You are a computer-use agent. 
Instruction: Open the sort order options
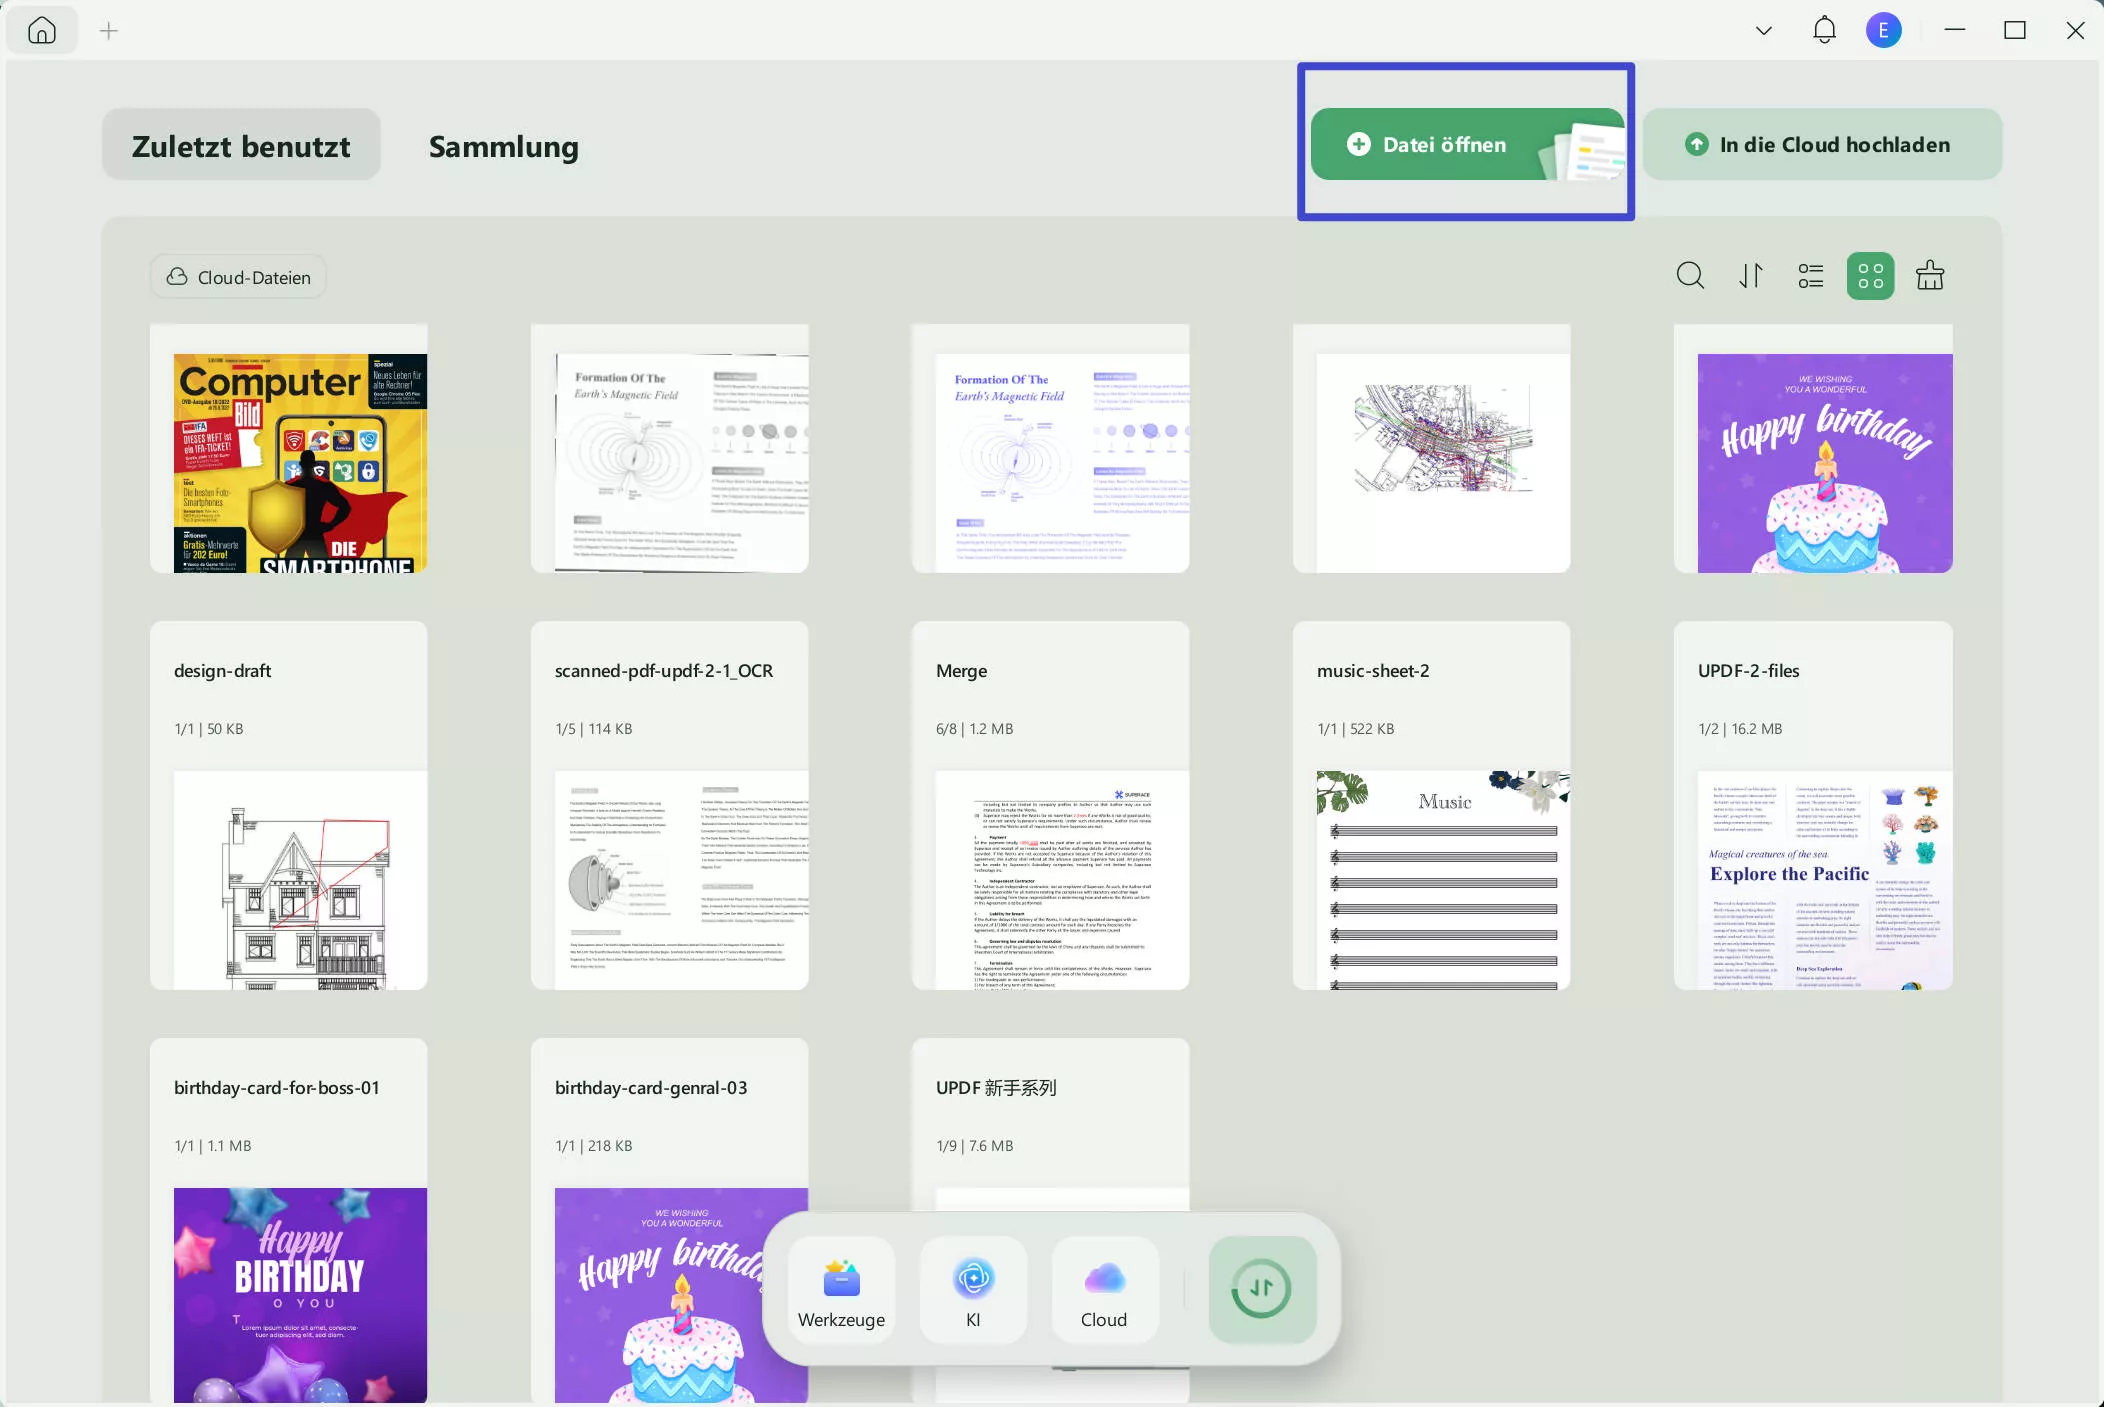(x=1750, y=275)
